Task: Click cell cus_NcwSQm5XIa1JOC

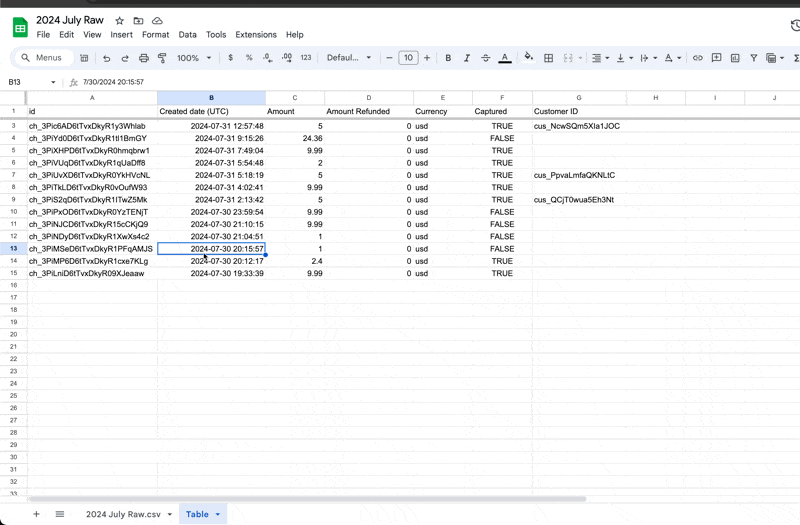Action: pyautogui.click(x=579, y=126)
